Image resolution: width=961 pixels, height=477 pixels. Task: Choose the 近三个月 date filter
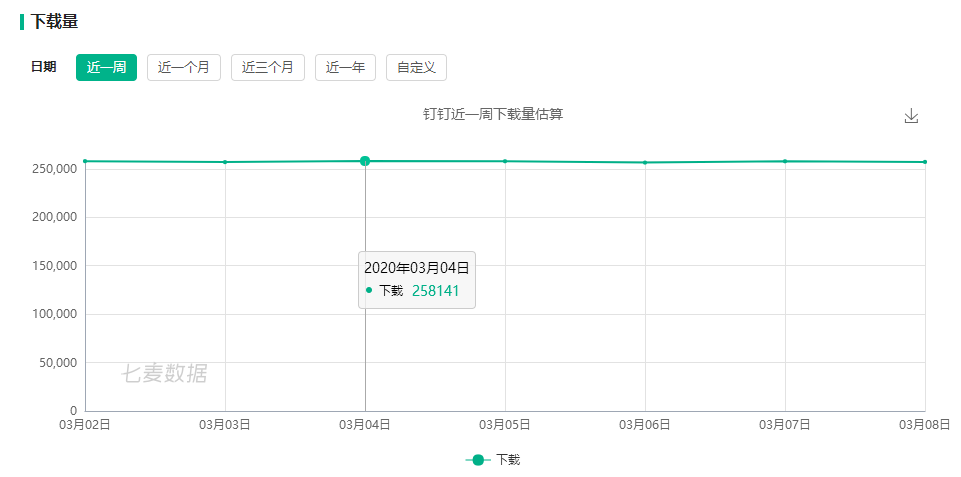(268, 67)
